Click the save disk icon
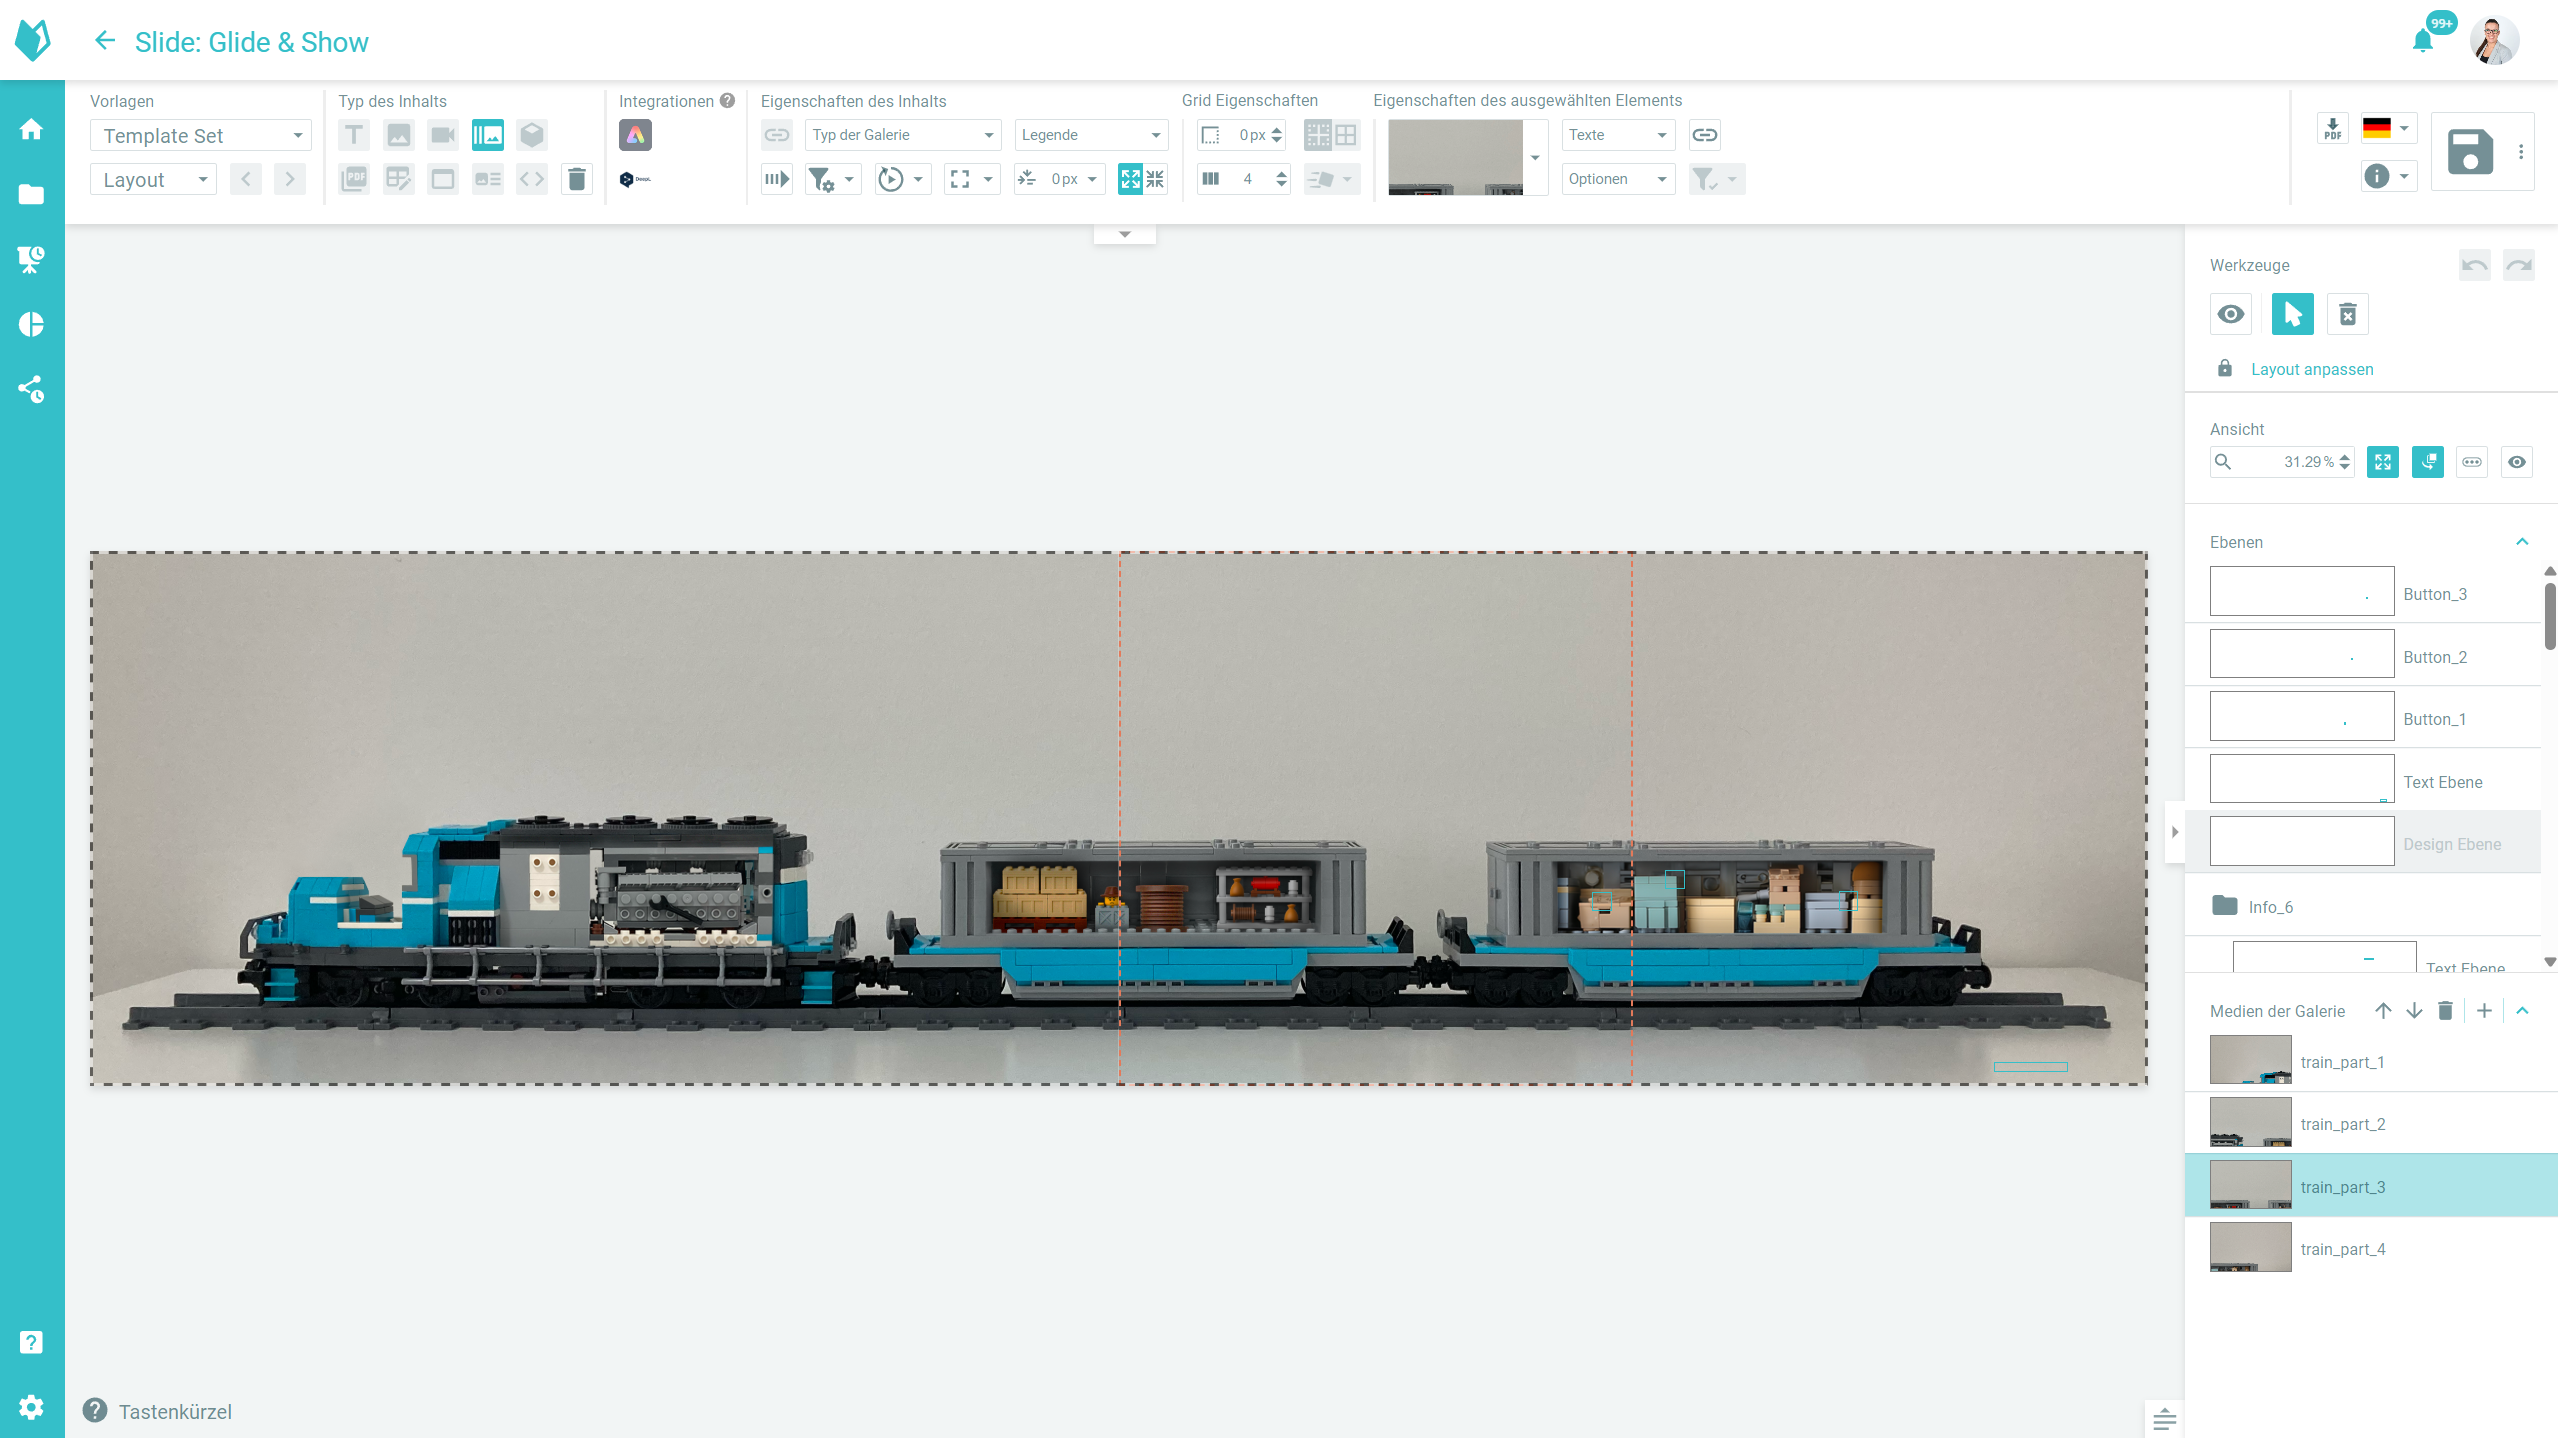2558x1438 pixels. click(x=2470, y=152)
